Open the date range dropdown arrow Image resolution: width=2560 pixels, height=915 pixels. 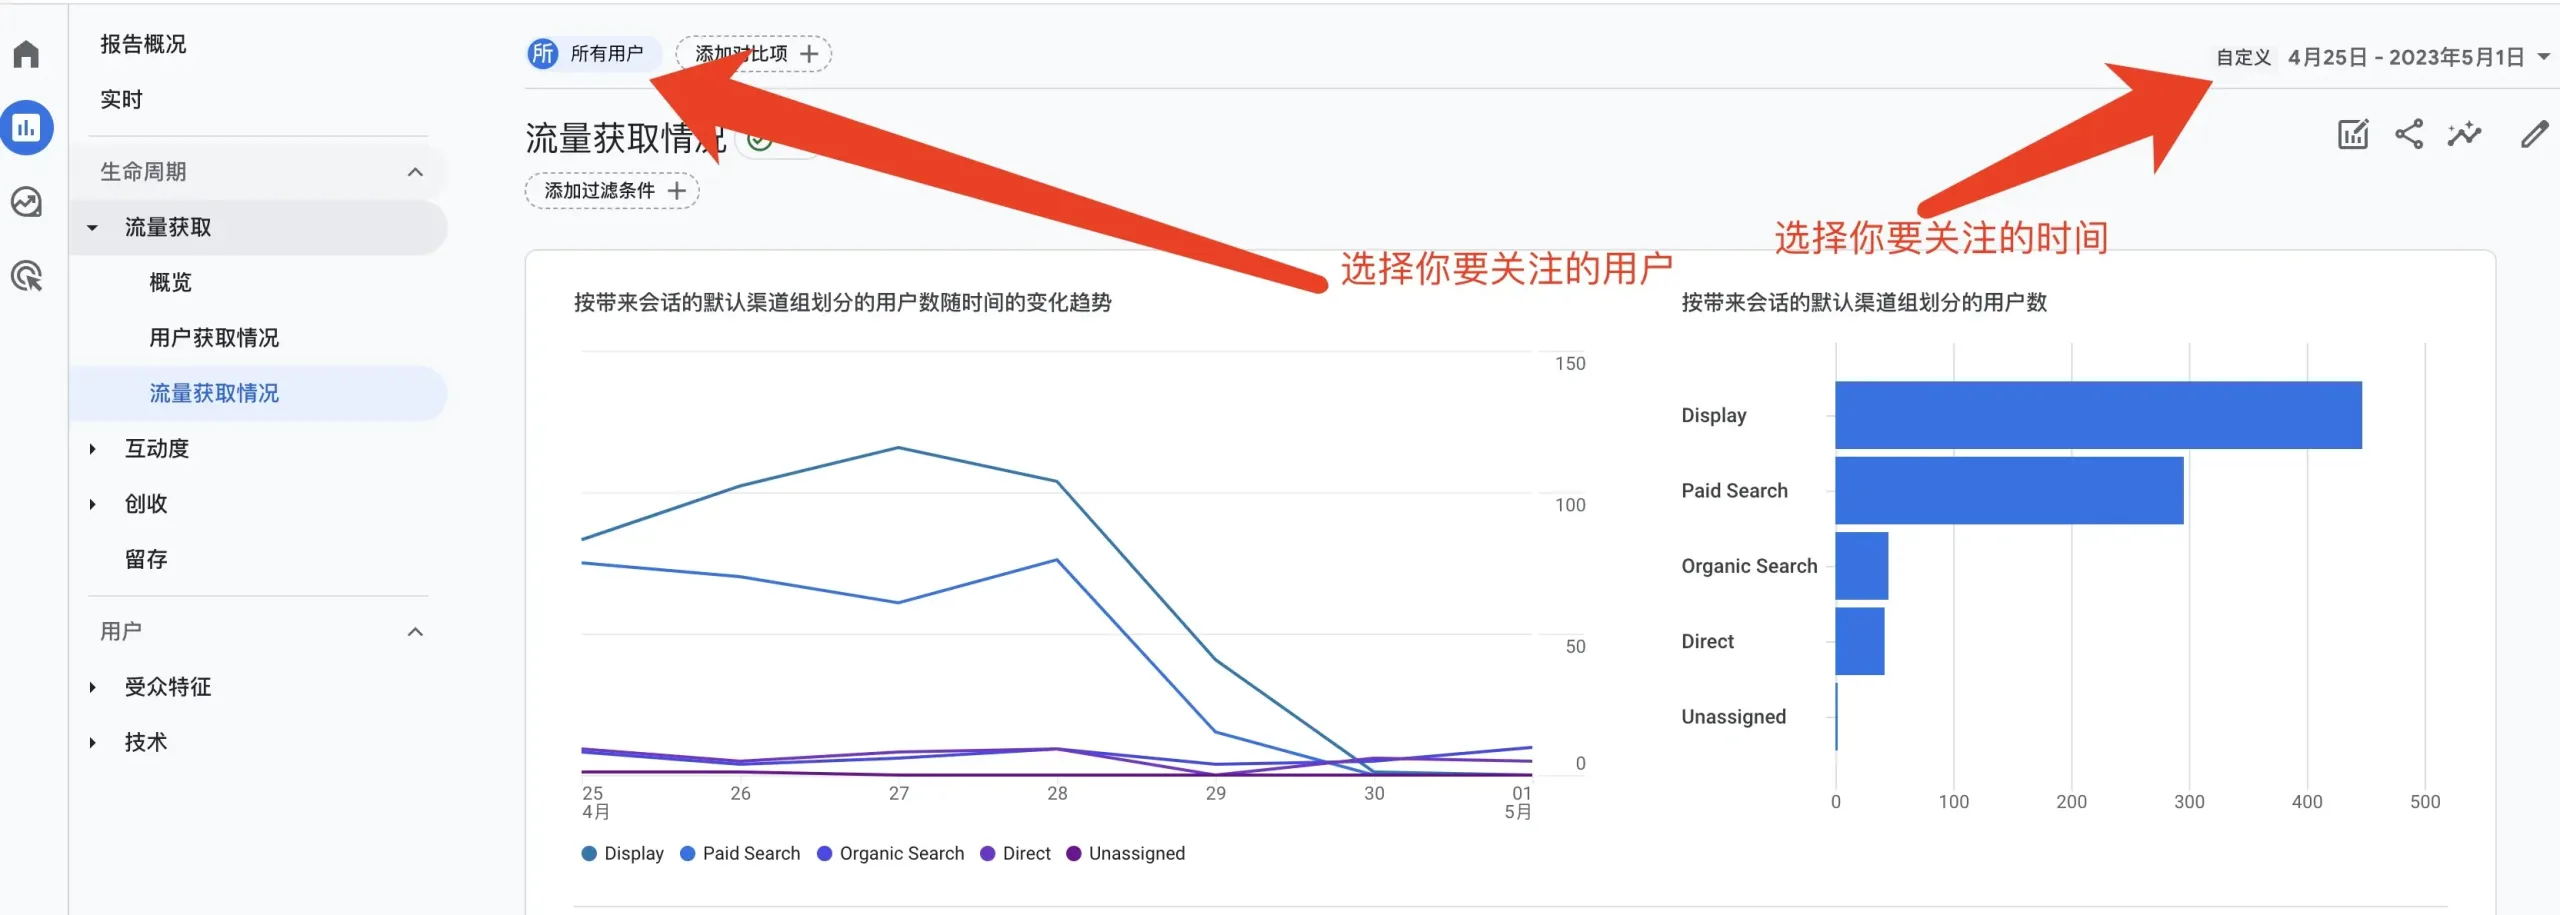(x=2543, y=57)
